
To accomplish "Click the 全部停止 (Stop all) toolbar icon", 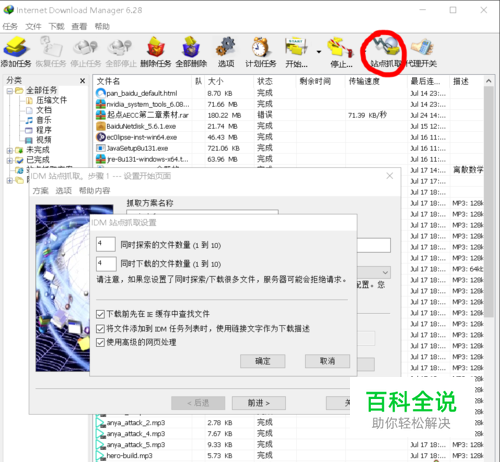I will pyautogui.click(x=121, y=52).
